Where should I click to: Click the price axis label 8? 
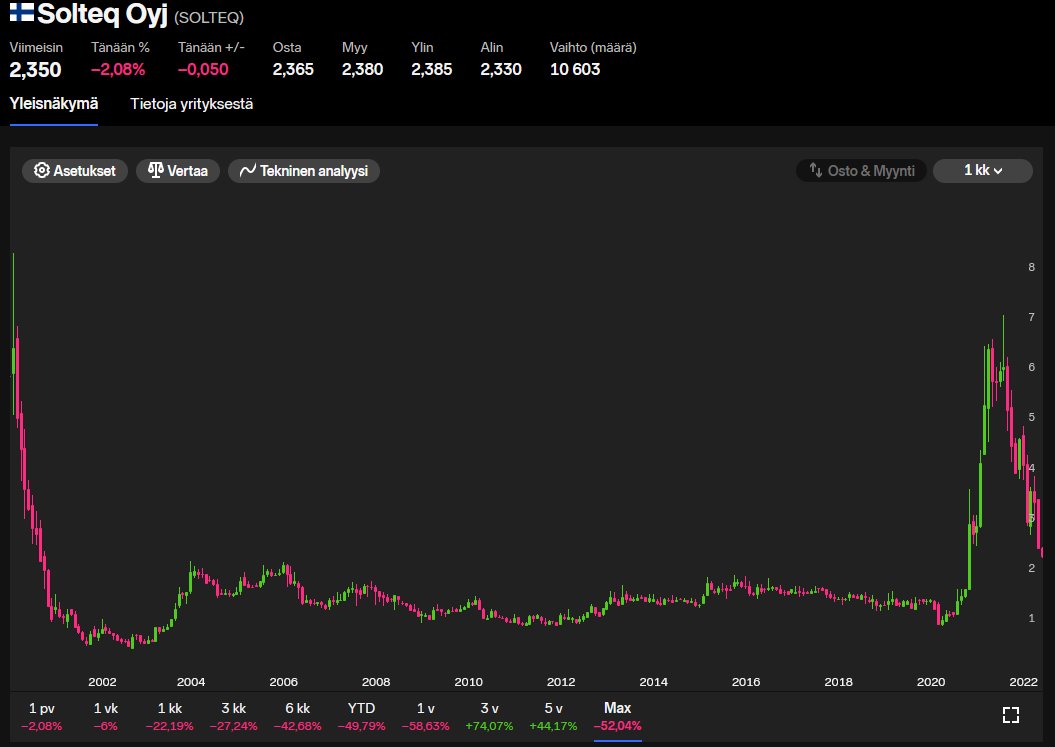[x=1031, y=267]
